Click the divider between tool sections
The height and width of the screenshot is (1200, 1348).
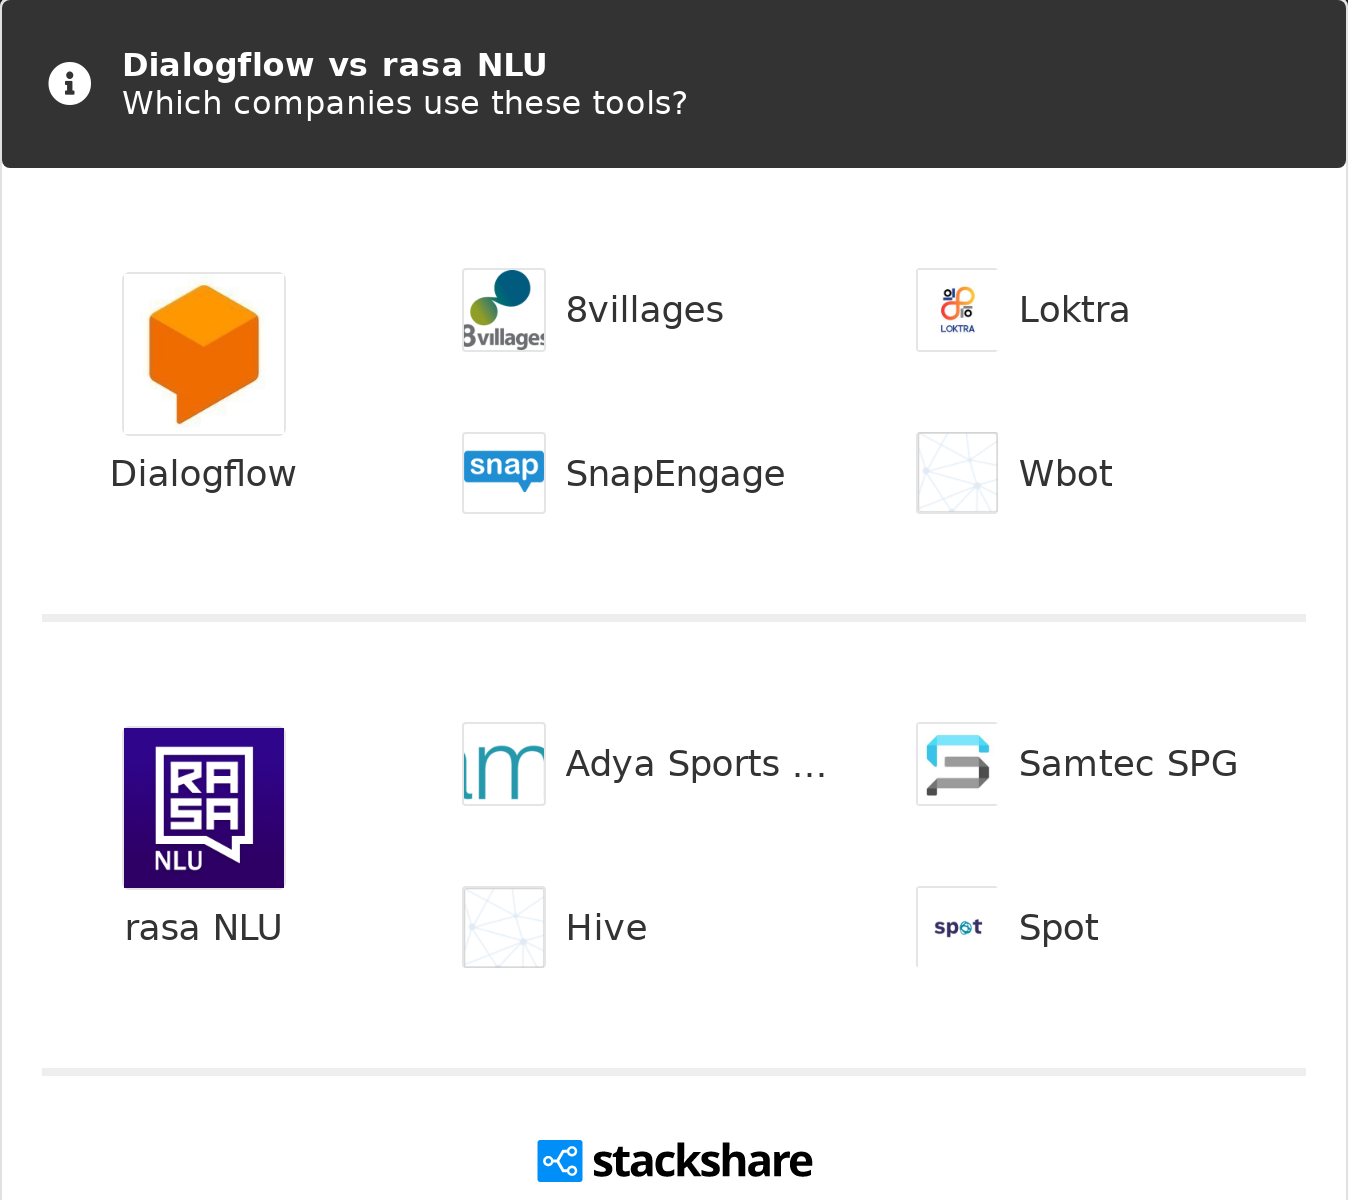click(x=674, y=616)
